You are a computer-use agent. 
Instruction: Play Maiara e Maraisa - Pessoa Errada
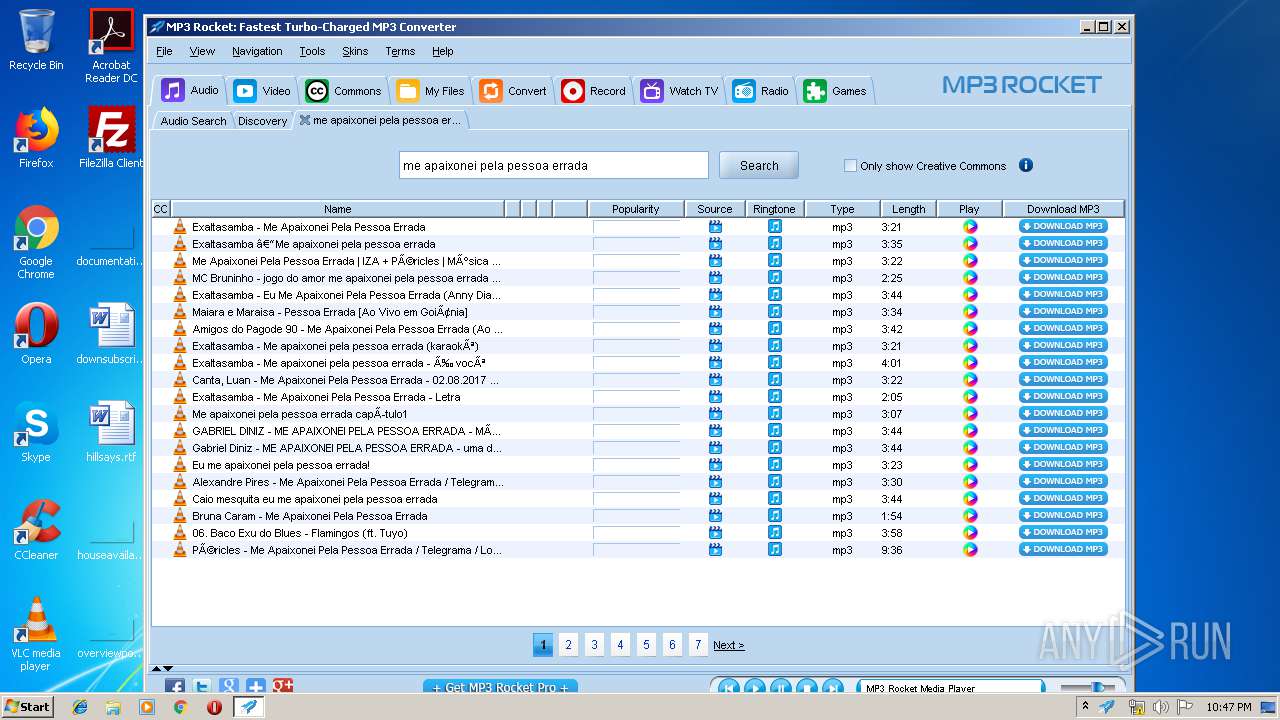969,312
